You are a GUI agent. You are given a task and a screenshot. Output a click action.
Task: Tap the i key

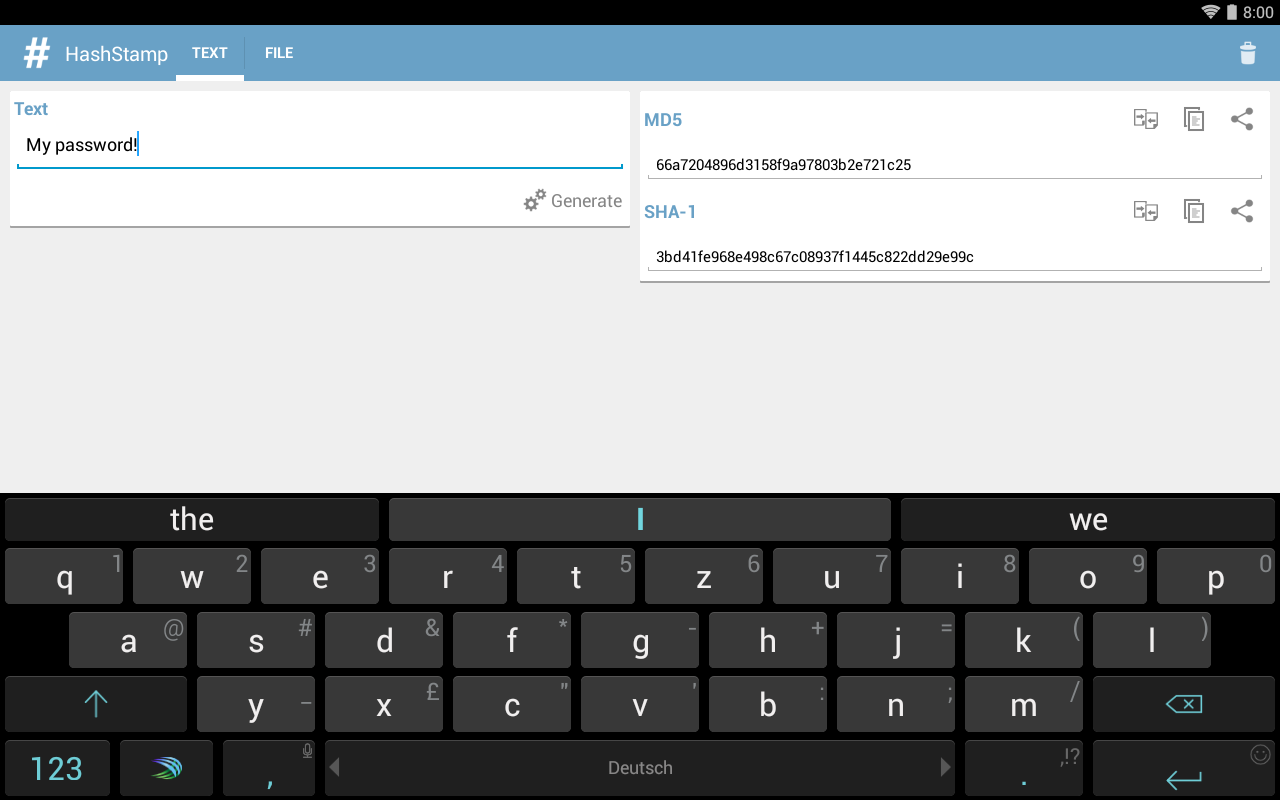[x=960, y=576]
